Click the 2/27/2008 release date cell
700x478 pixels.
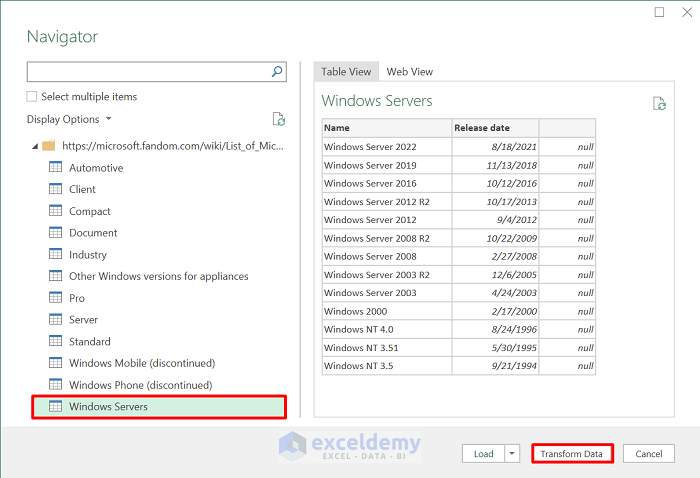495,256
